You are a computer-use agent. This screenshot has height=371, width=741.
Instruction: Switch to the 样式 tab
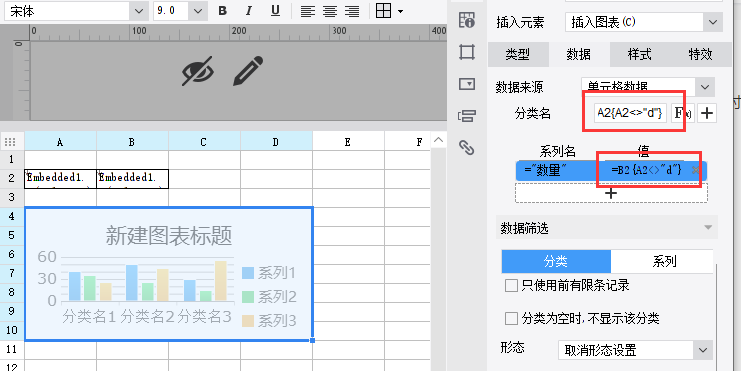[x=640, y=54]
